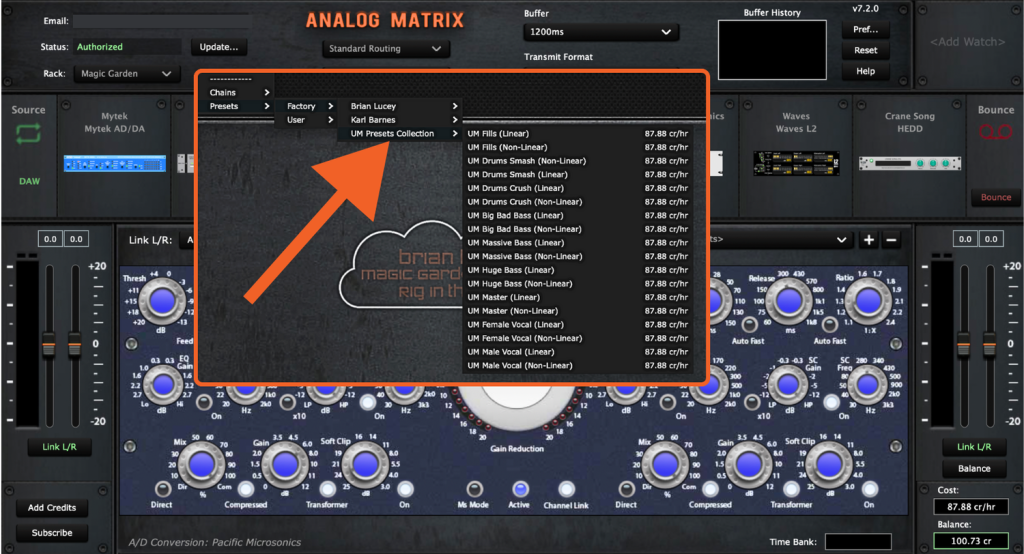Click Link L/R under the input faders

59,447
